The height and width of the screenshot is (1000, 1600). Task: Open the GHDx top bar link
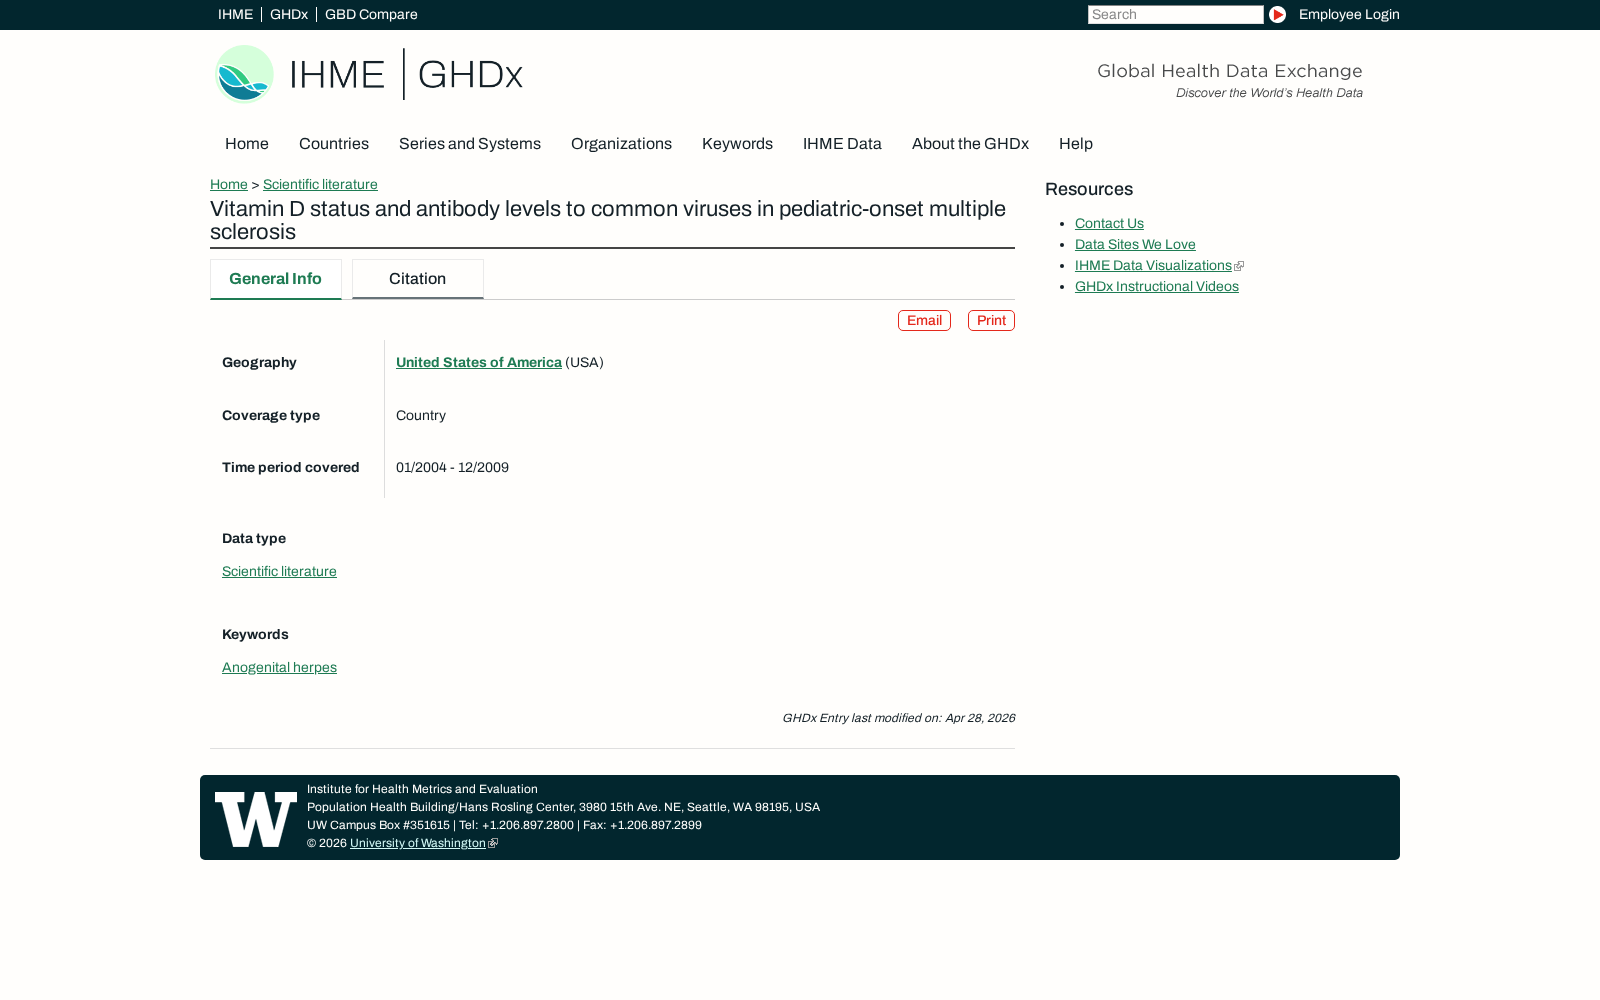tap(289, 15)
